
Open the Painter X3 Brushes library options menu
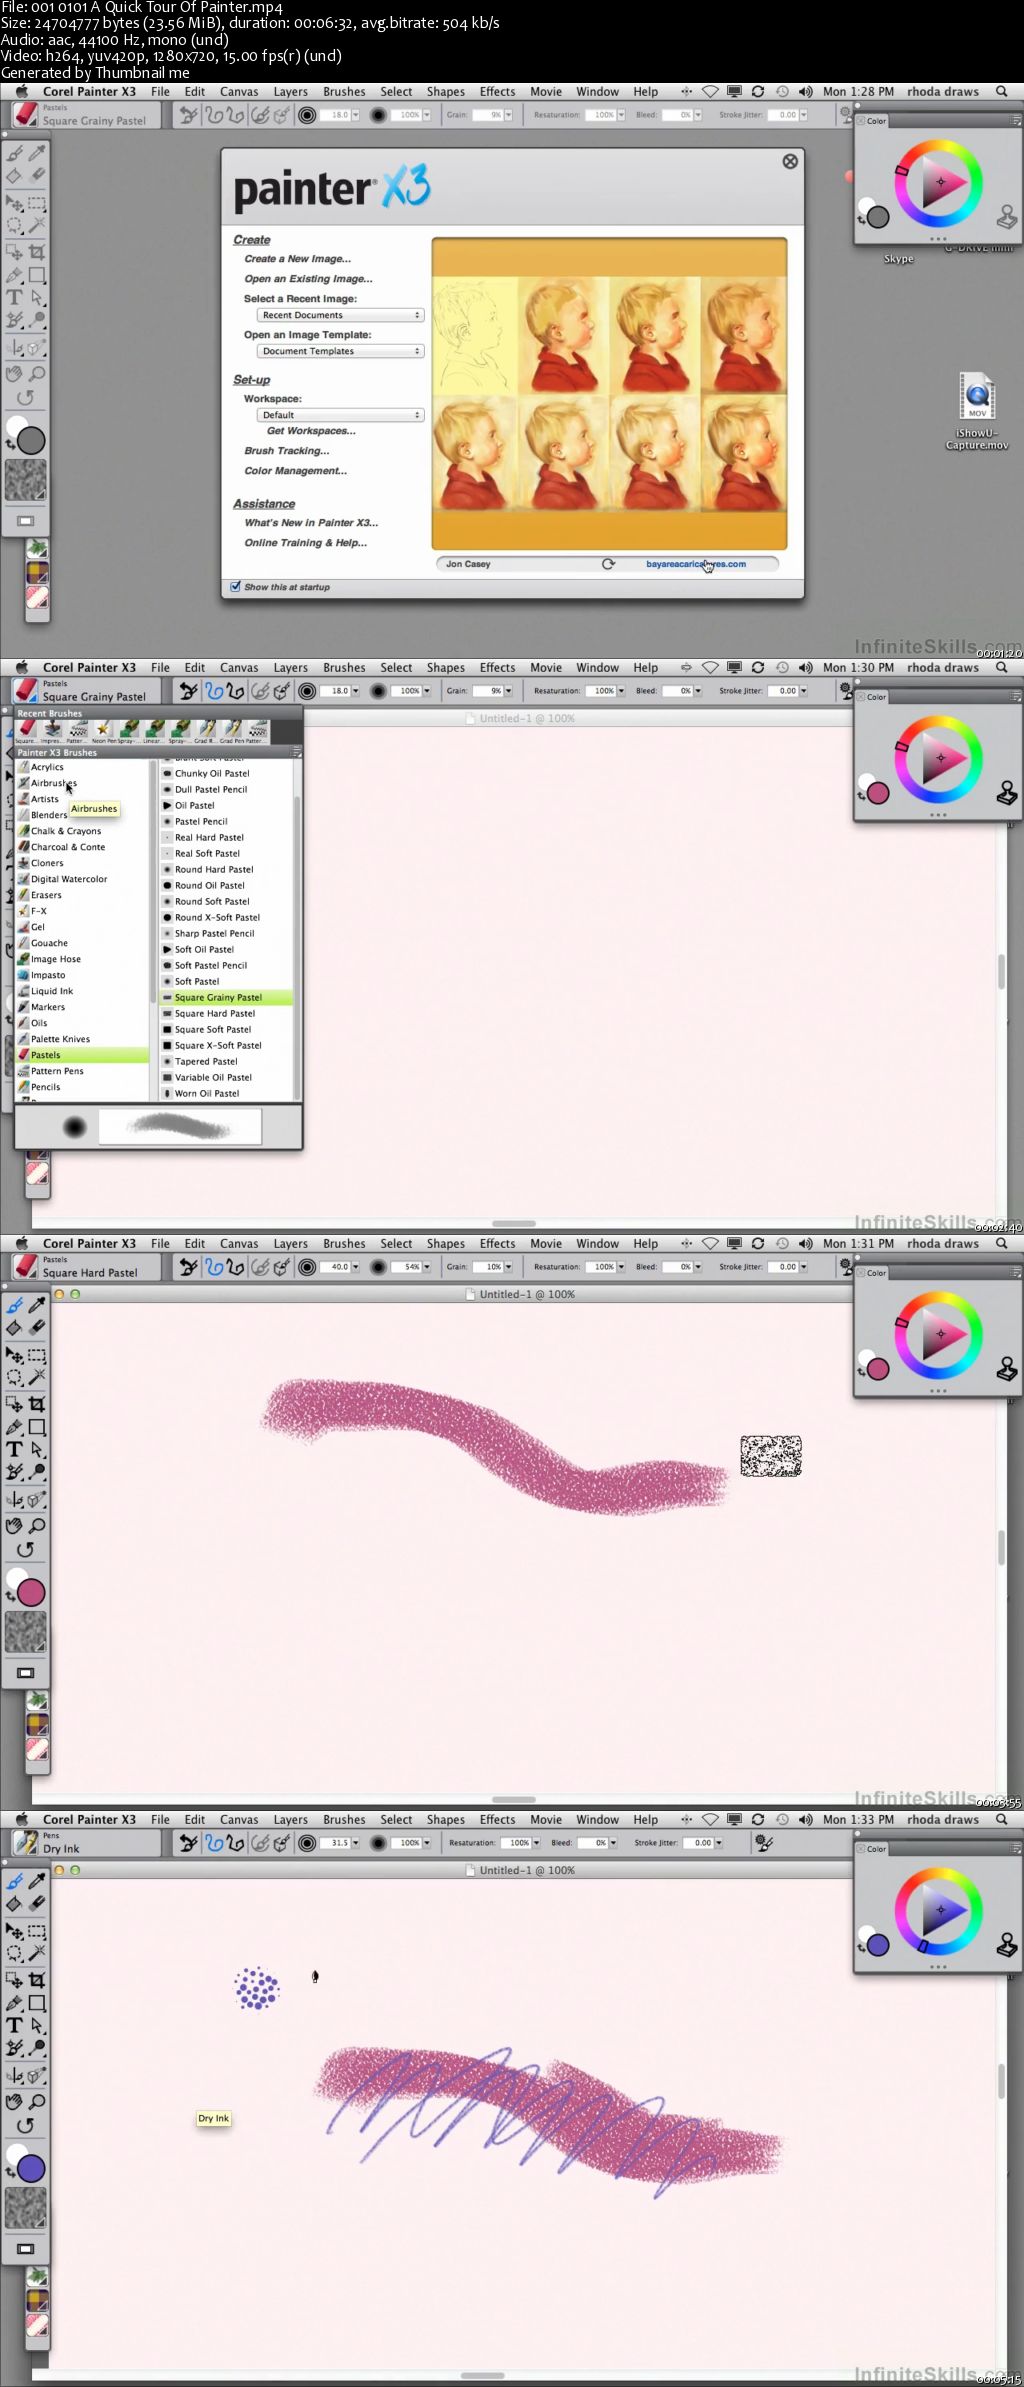tap(296, 752)
